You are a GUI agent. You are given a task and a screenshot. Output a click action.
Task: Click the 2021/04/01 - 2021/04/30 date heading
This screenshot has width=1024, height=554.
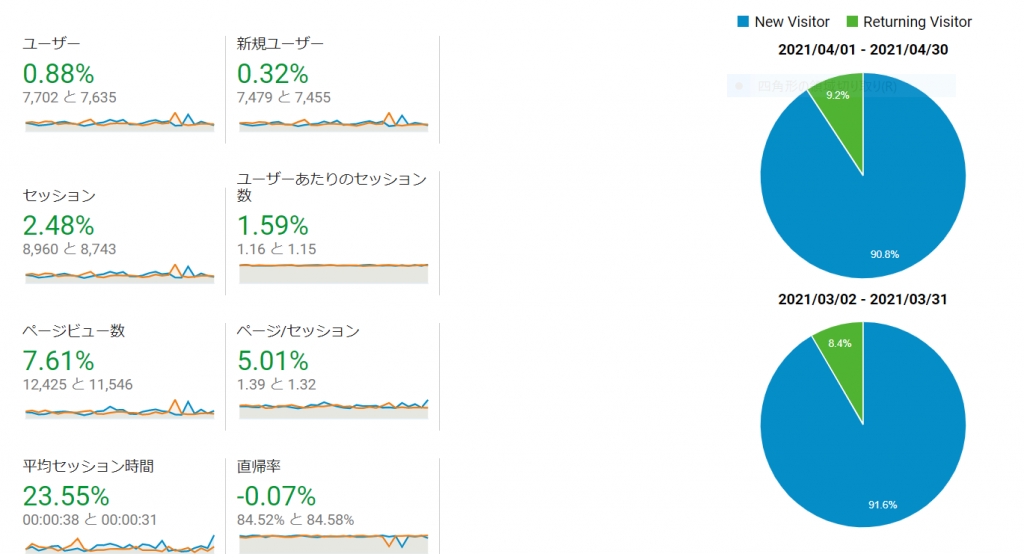[862, 49]
